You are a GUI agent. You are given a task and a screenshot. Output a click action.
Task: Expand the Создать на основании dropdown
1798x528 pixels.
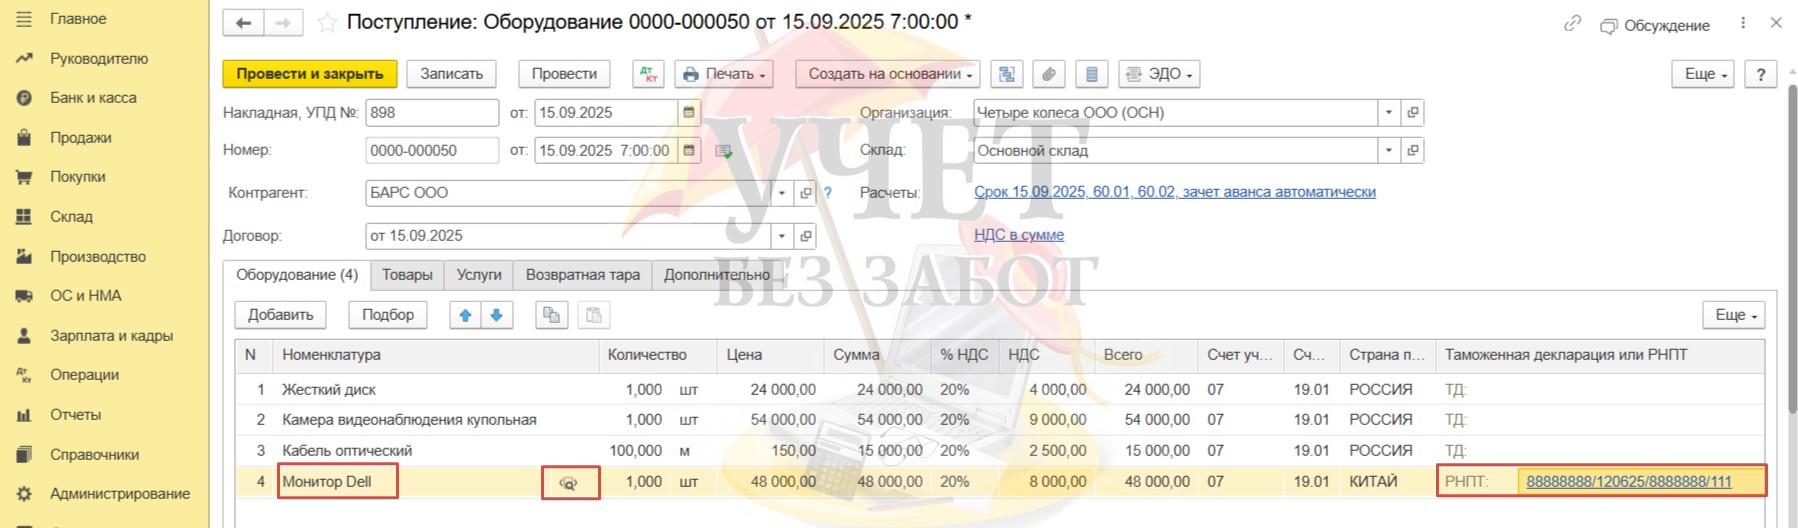[x=888, y=74]
